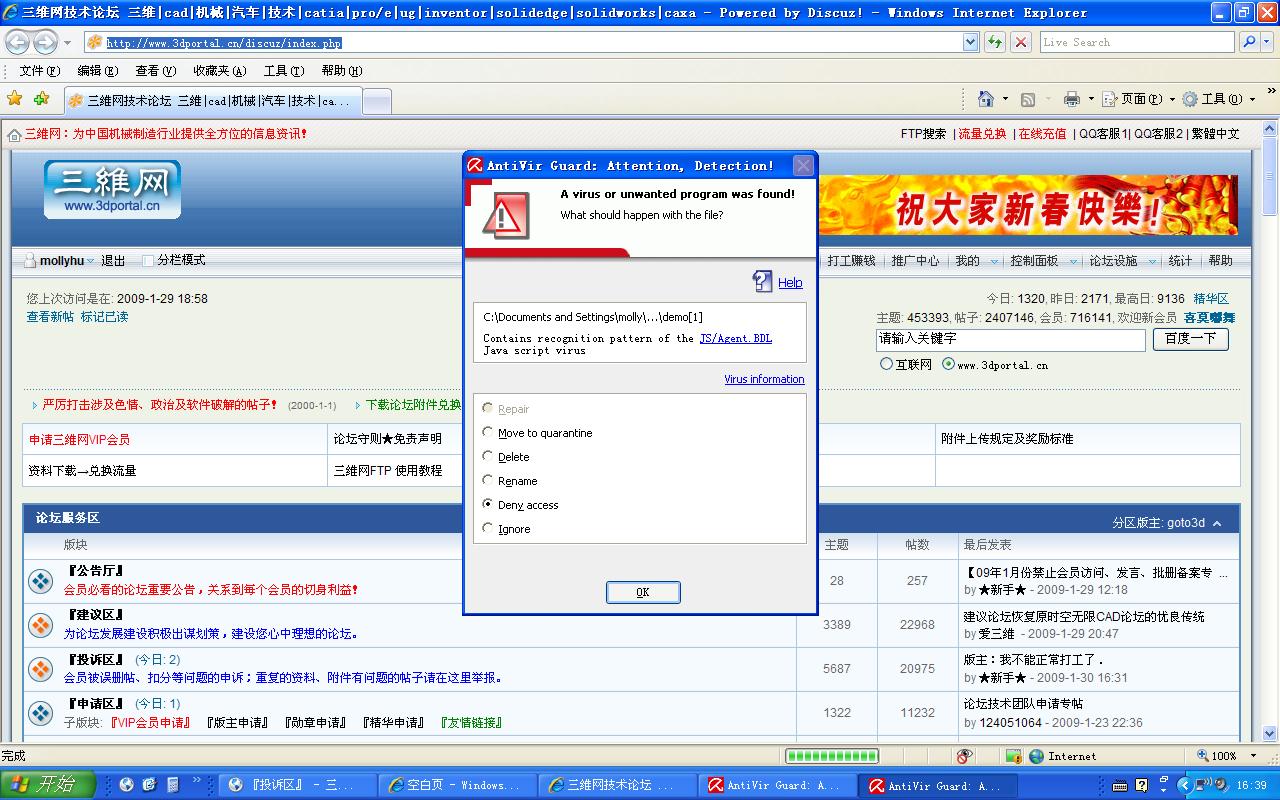Viewport: 1280px width, 800px height.
Task: Click the Refresh page icon
Action: (995, 42)
